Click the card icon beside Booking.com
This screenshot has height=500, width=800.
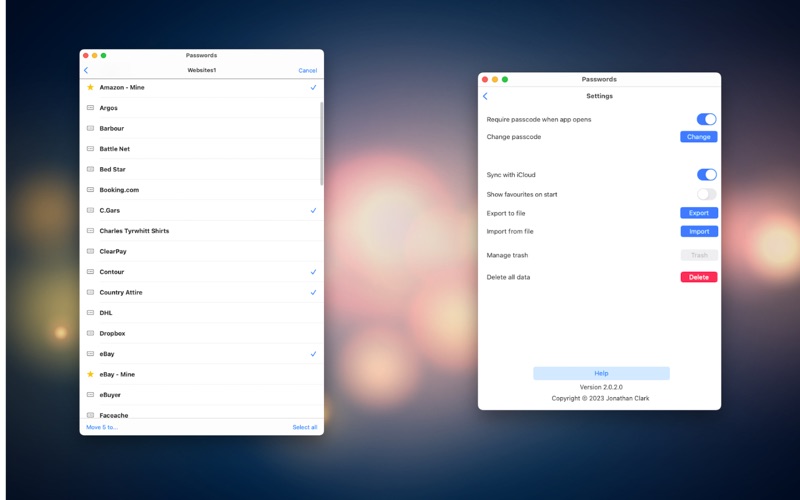coord(90,189)
